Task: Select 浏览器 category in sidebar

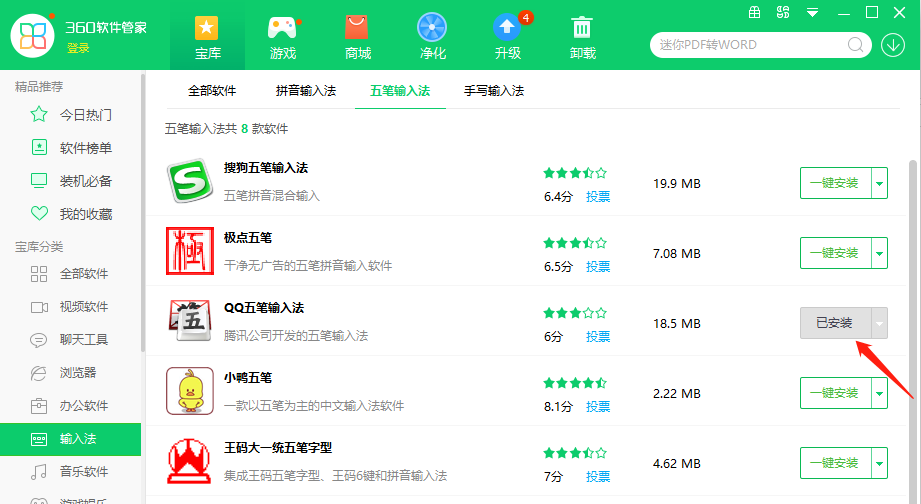Action: [63, 372]
